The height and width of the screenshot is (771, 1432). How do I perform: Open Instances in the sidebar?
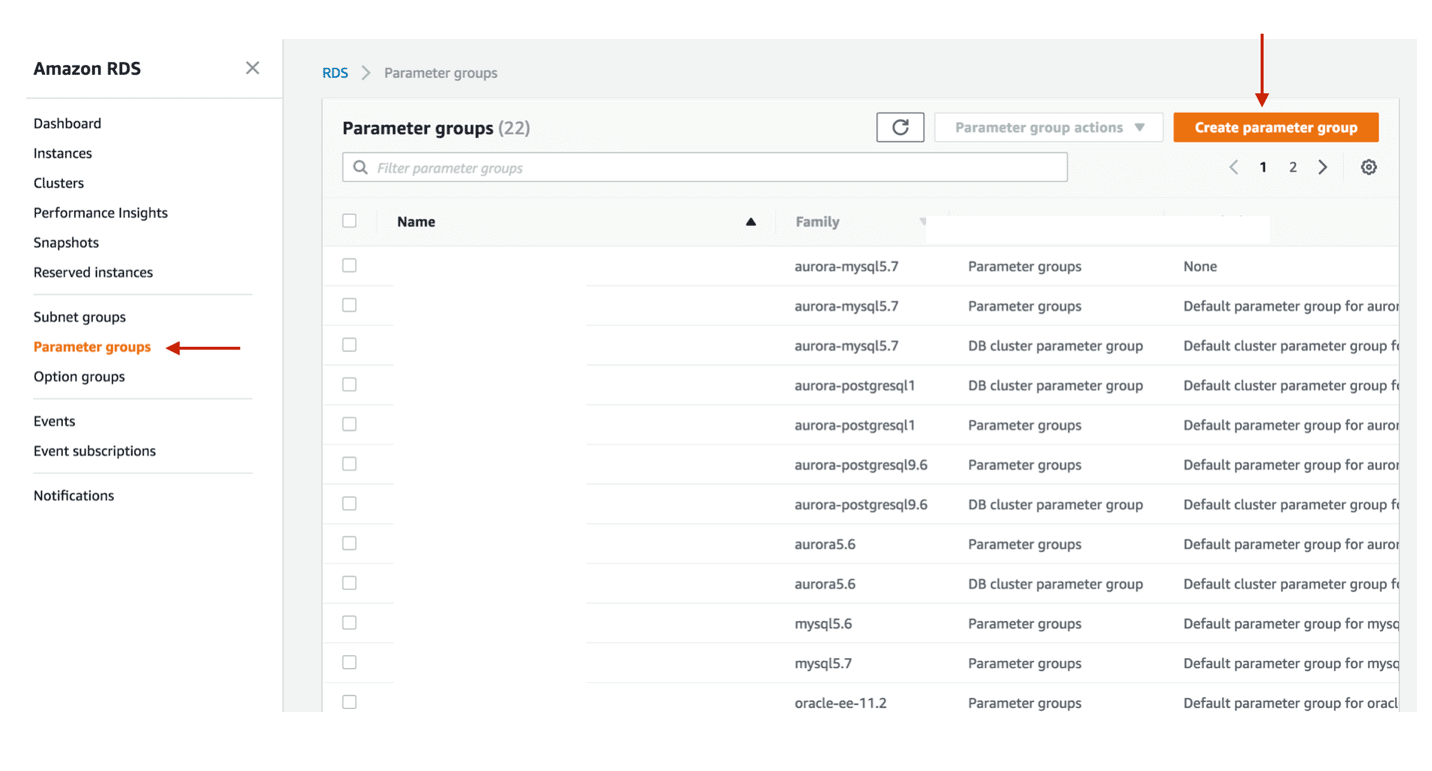tap(62, 153)
